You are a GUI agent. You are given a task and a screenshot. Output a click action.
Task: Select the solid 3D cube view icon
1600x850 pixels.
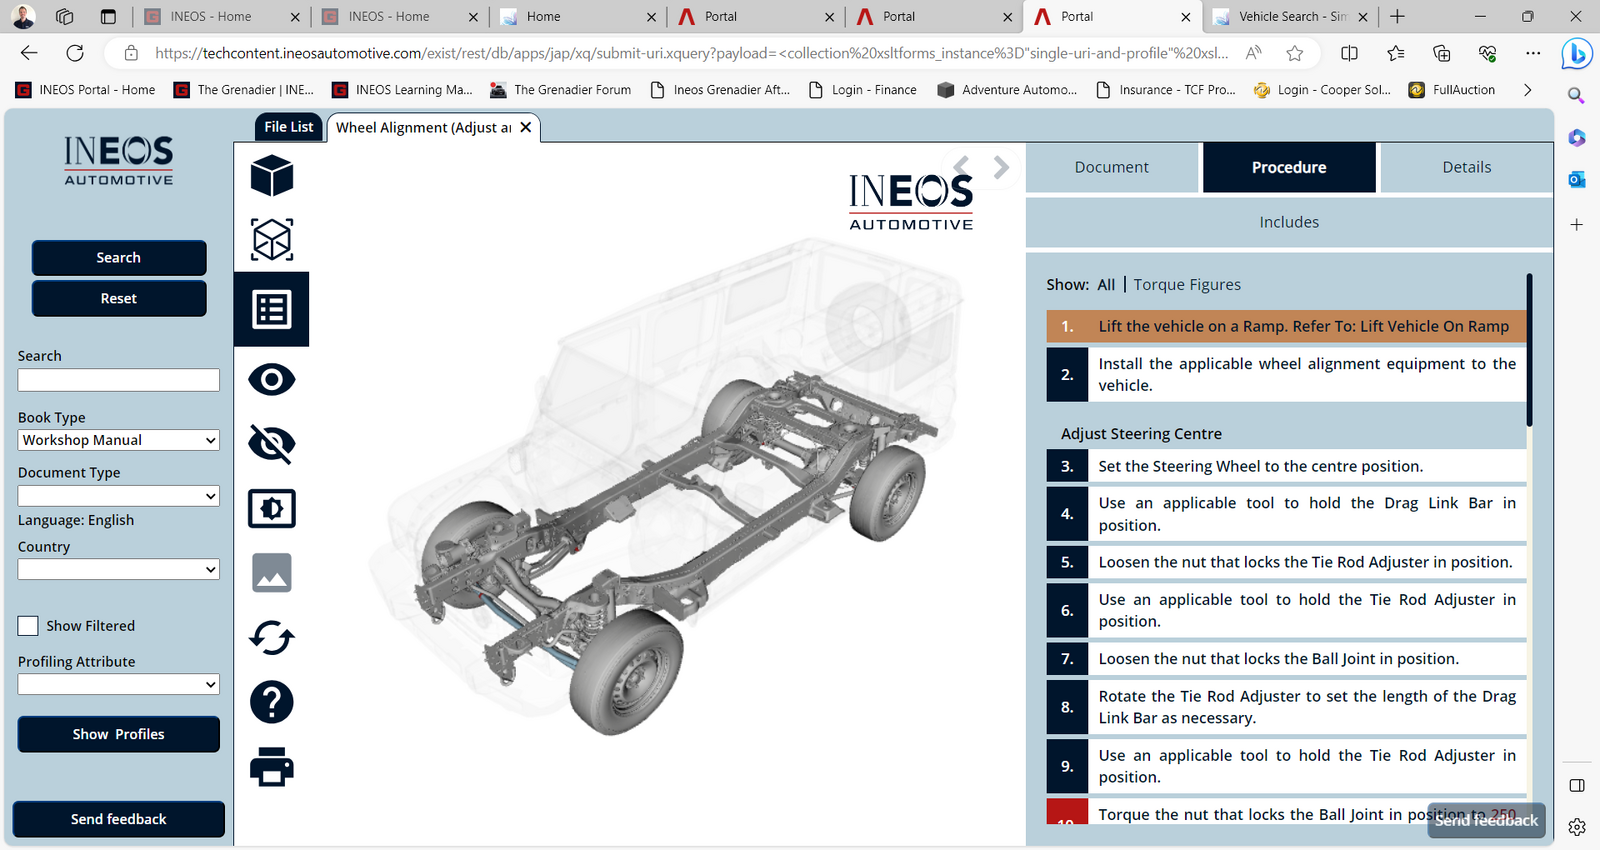pos(272,176)
